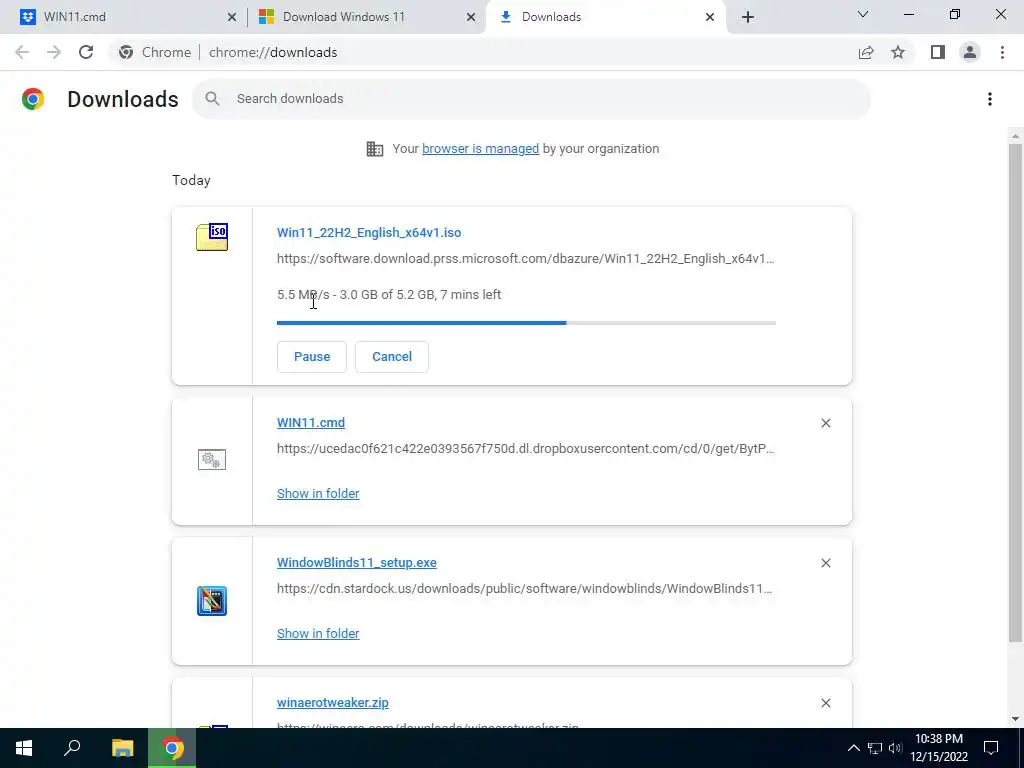Go forward to next page
Screen dimensions: 1024x768
point(54,52)
